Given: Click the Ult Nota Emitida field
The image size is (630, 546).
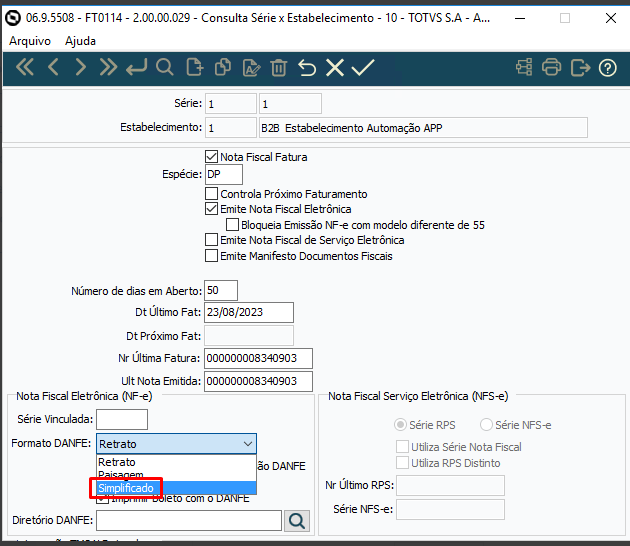Looking at the screenshot, I should point(258,381).
